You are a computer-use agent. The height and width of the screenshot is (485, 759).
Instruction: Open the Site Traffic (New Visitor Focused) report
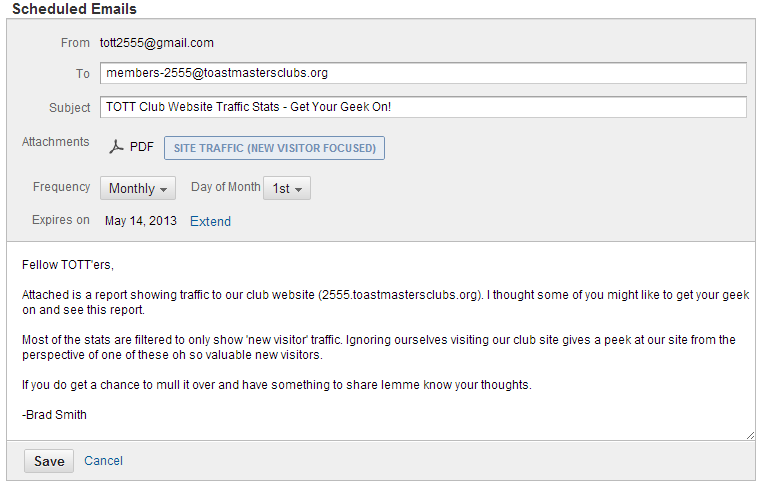[274, 148]
